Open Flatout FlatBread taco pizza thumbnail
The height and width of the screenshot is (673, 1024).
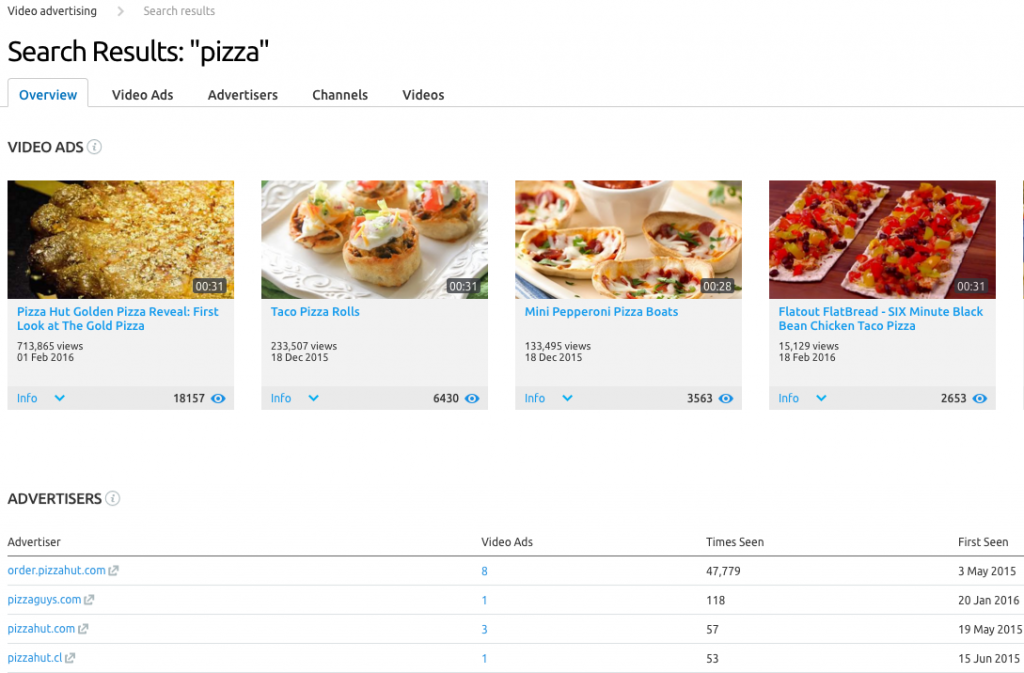[x=882, y=240]
